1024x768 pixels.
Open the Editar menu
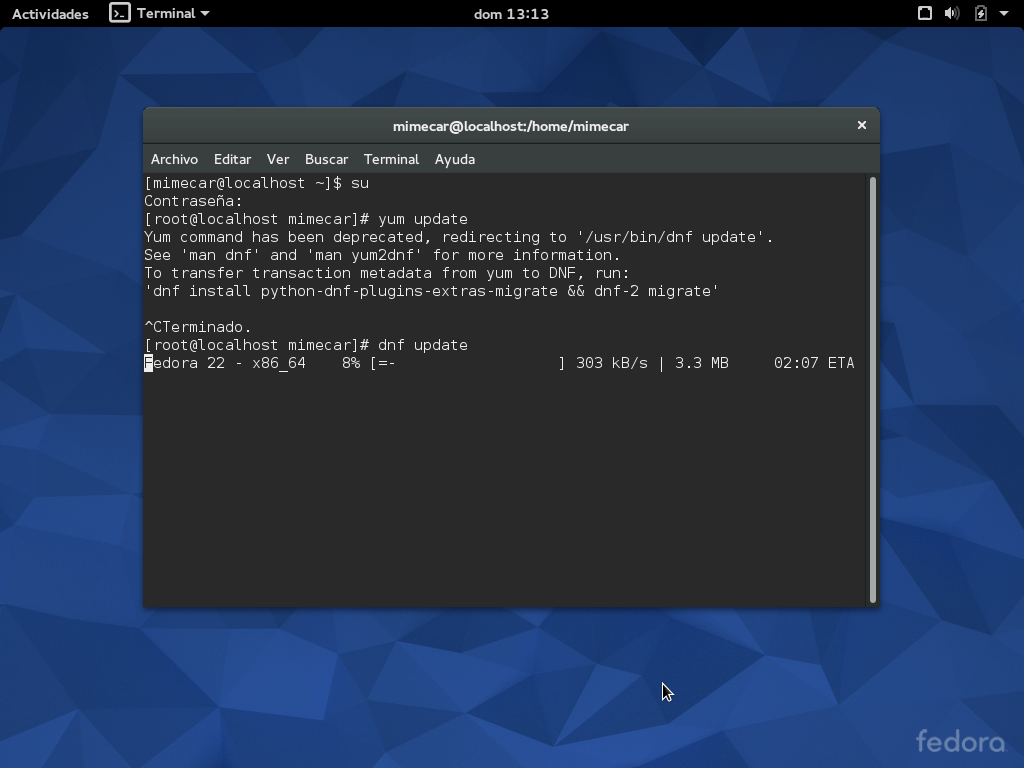[x=232, y=159]
